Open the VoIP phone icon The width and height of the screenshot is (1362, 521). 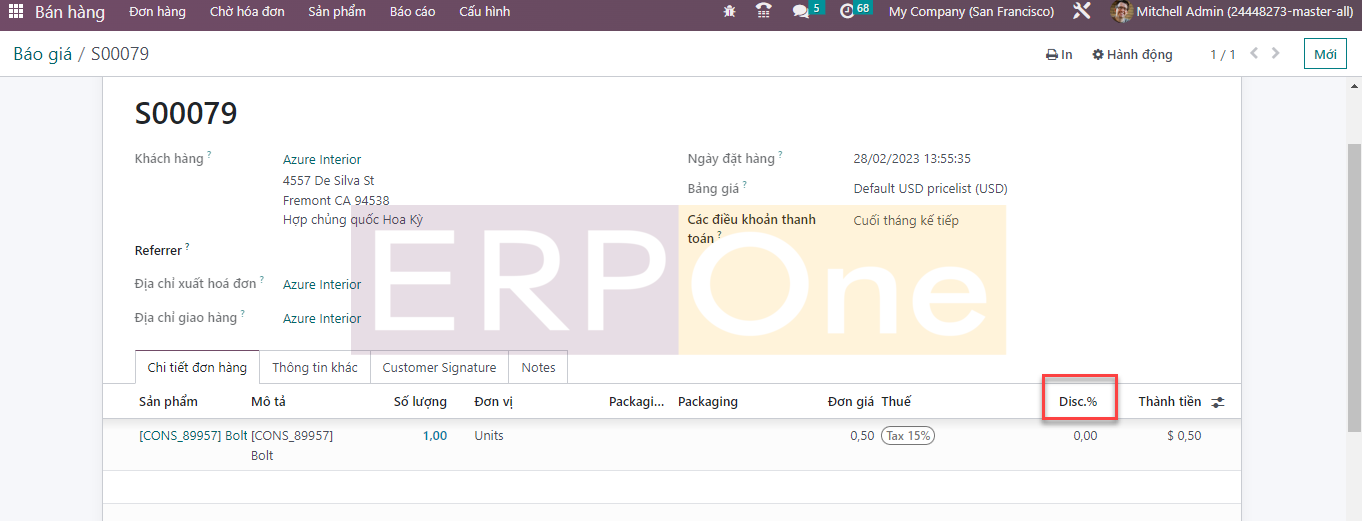(764, 12)
